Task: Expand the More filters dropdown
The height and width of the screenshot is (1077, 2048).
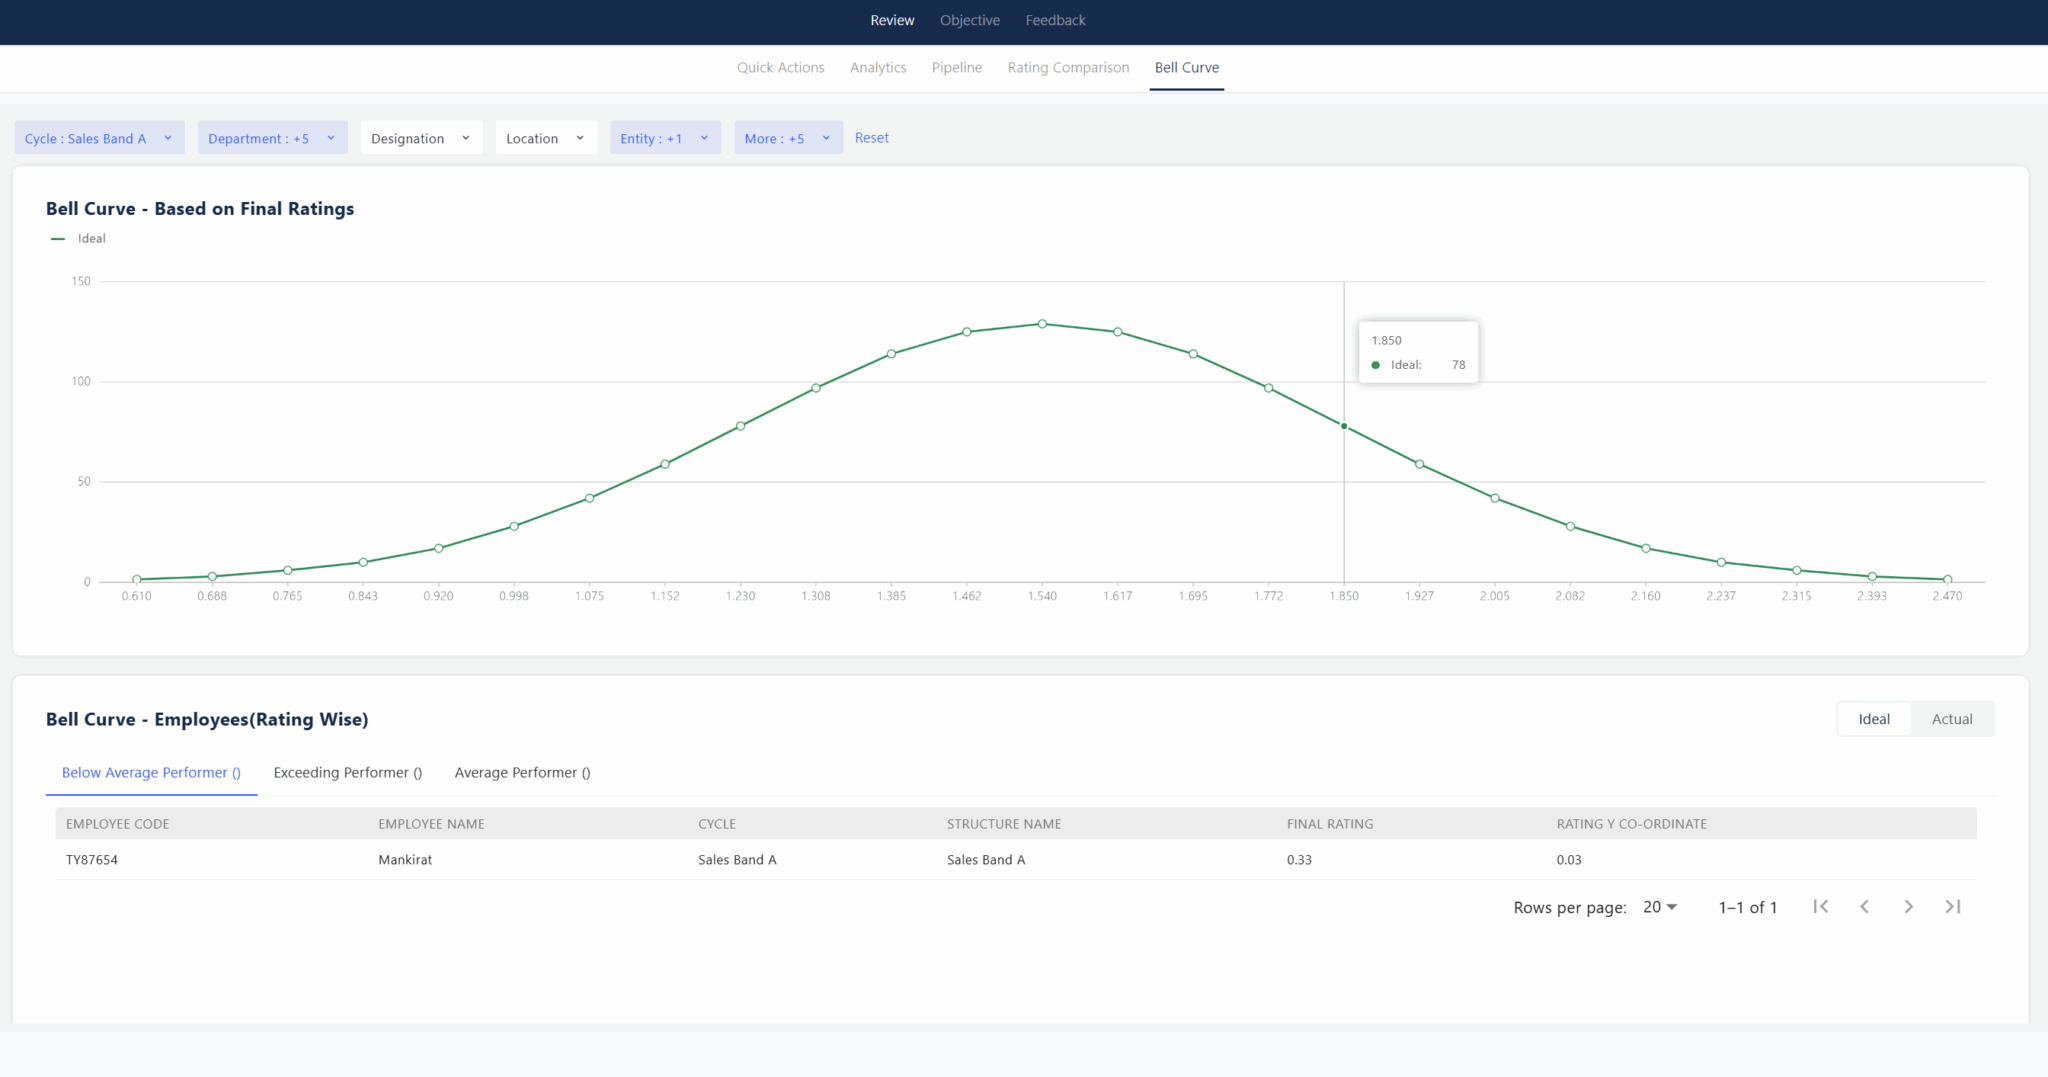Action: tap(787, 137)
